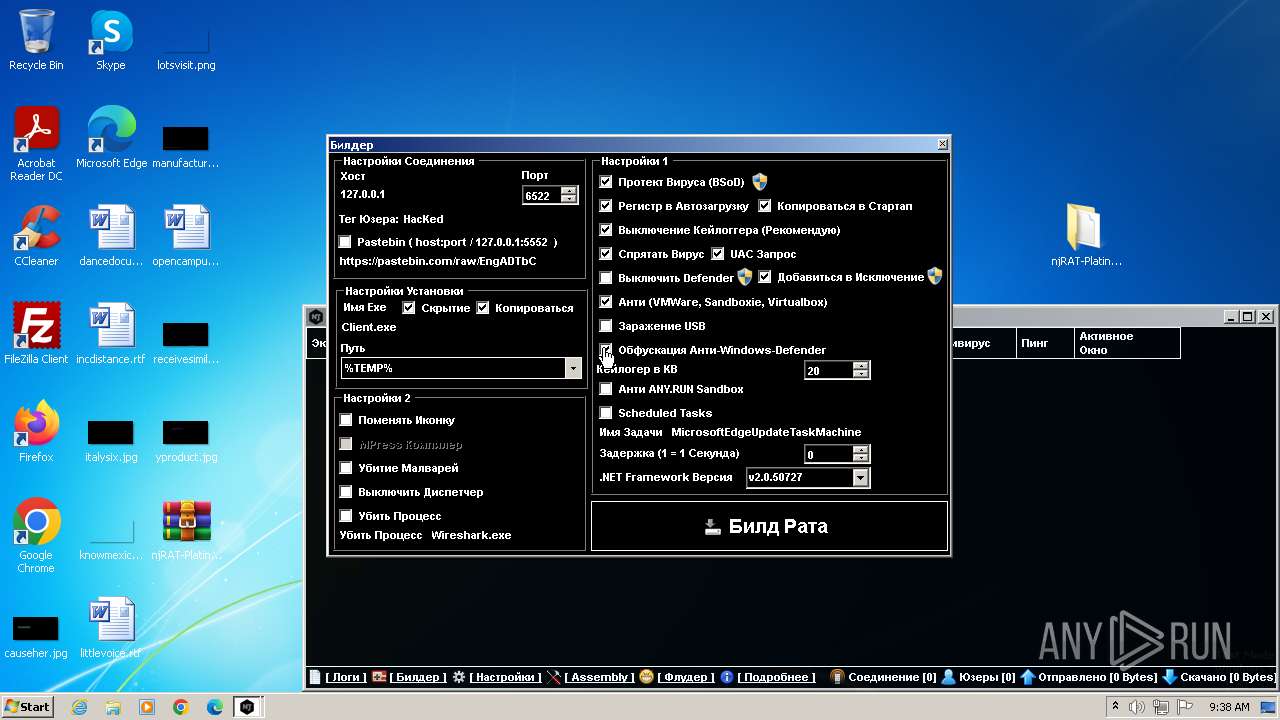The image size is (1280, 720).
Task: Open the Windows Start menu
Action: [28, 707]
